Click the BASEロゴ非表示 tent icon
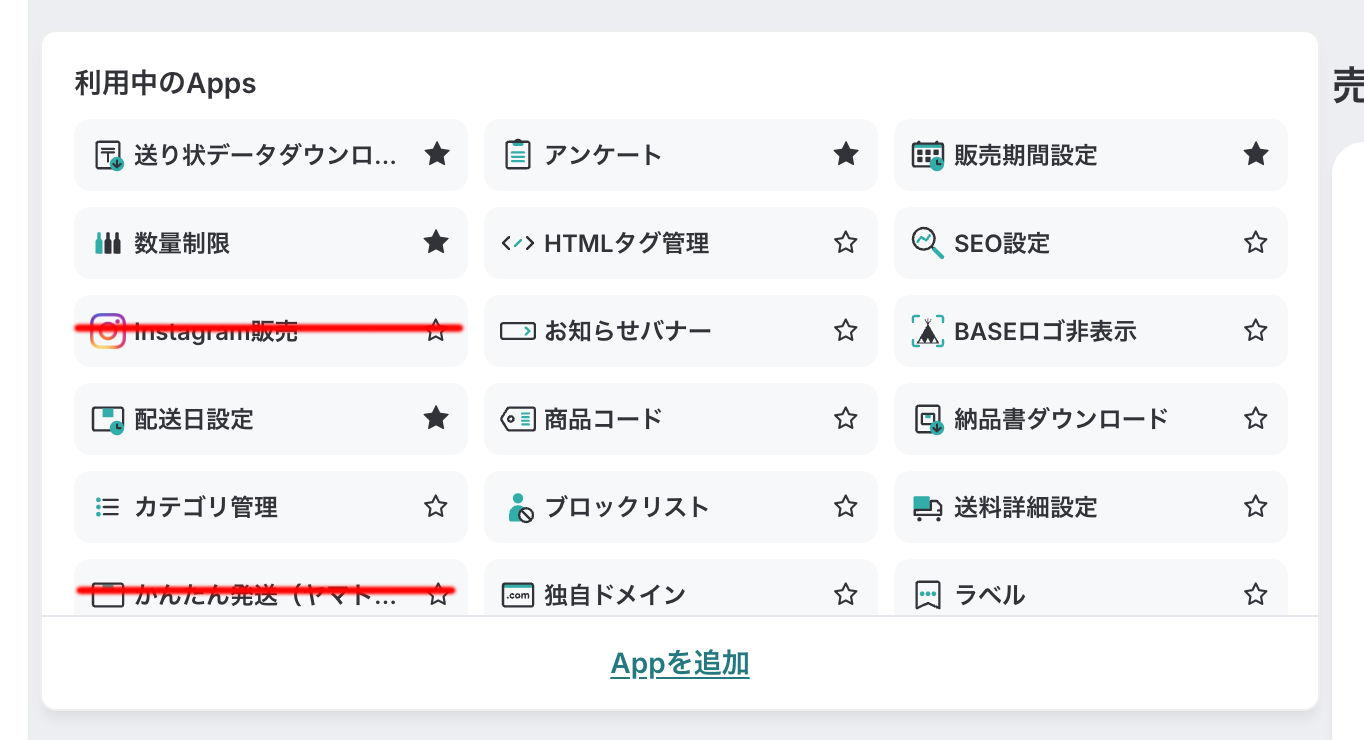The height and width of the screenshot is (740, 1364). pyautogui.click(x=928, y=331)
